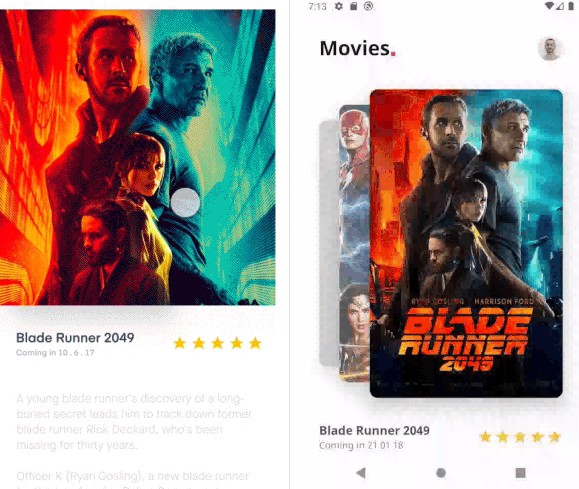
Task: Tap the SD card status icon
Action: 353,6
